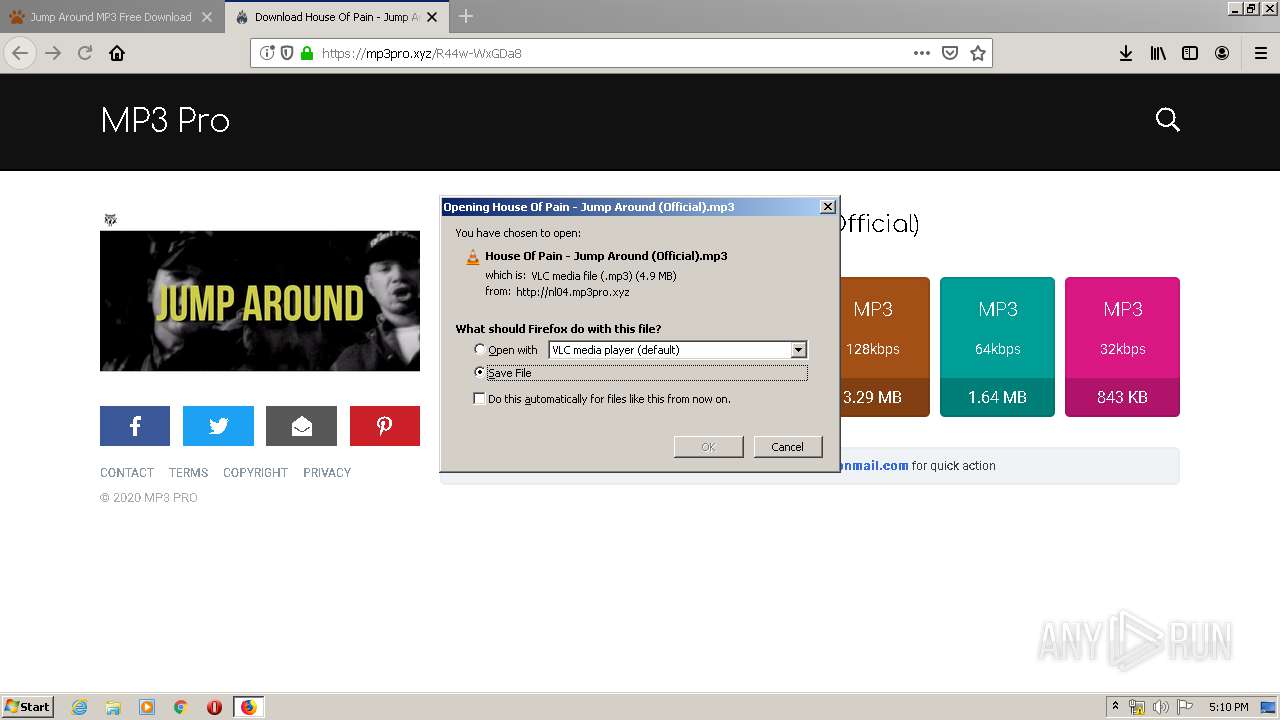
Task: Close the Opening file dialog
Action: [x=827, y=207]
